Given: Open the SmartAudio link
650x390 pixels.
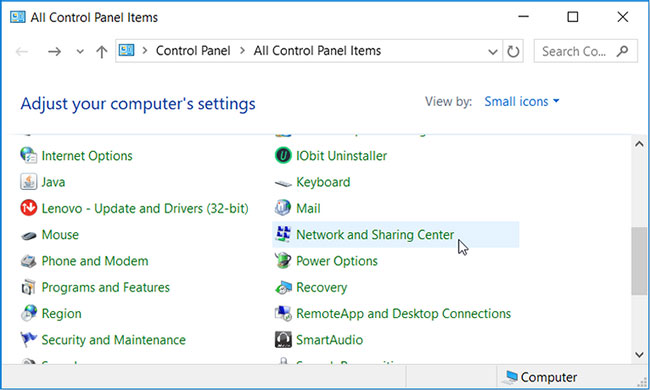Looking at the screenshot, I should 330,340.
